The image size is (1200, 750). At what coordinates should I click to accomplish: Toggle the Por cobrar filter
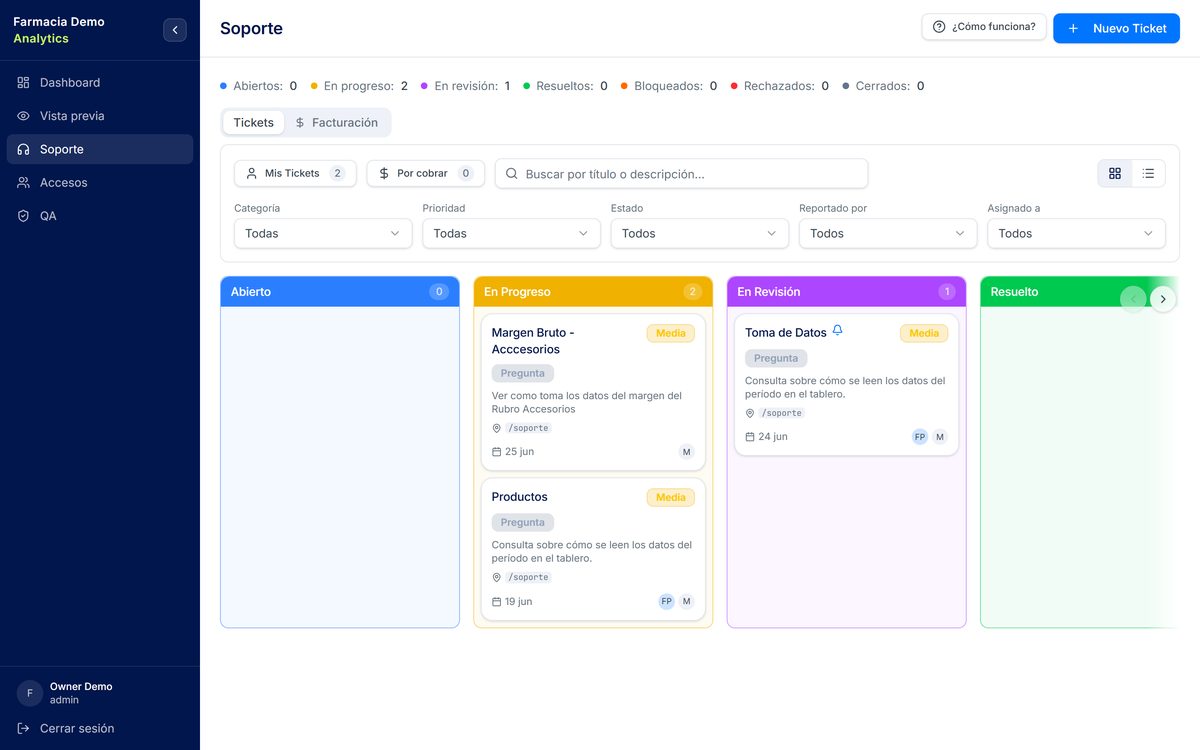tap(425, 173)
